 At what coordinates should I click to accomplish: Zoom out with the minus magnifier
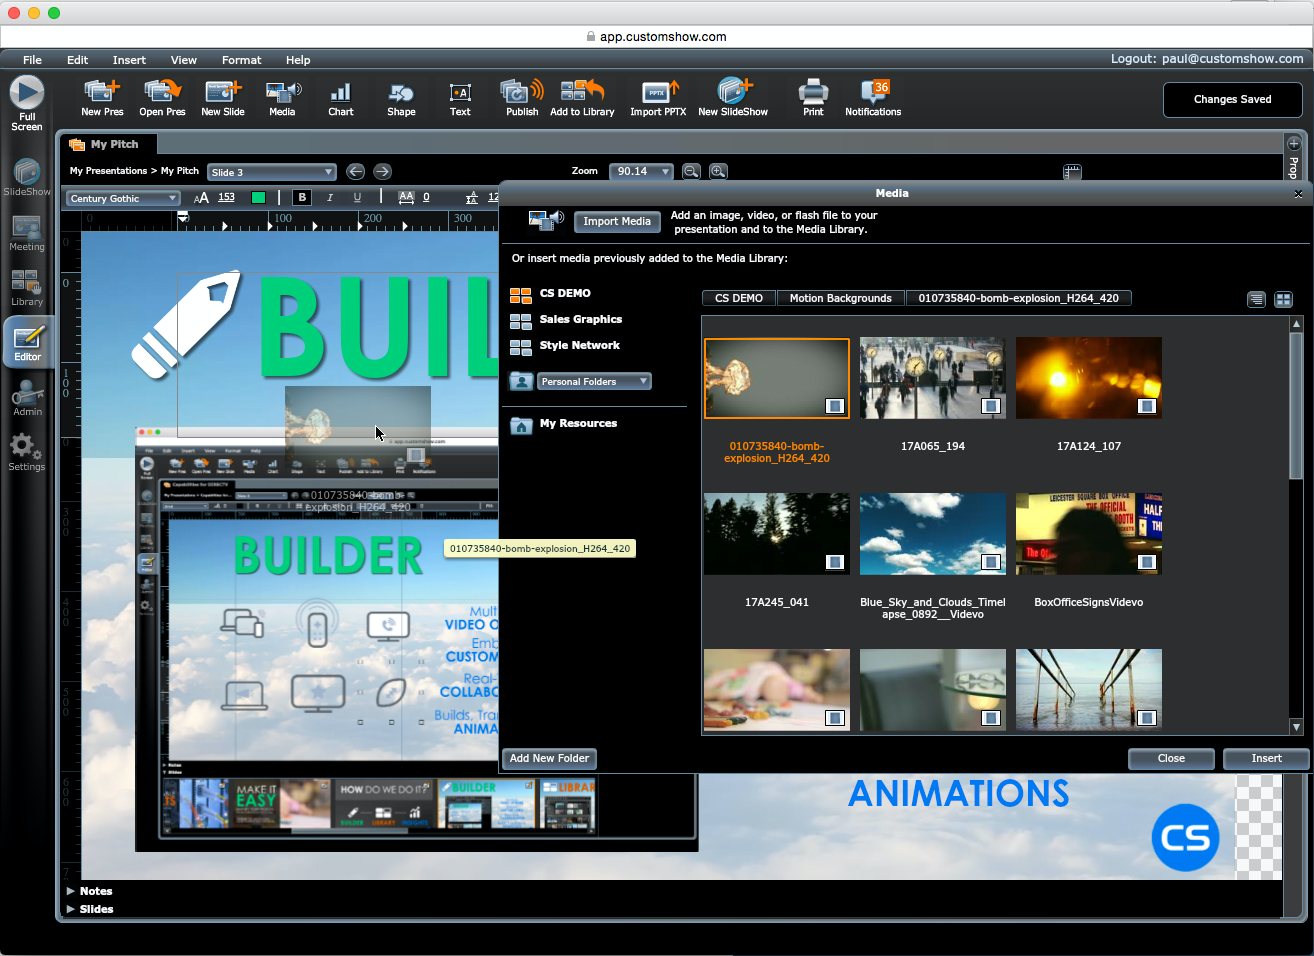coord(691,171)
